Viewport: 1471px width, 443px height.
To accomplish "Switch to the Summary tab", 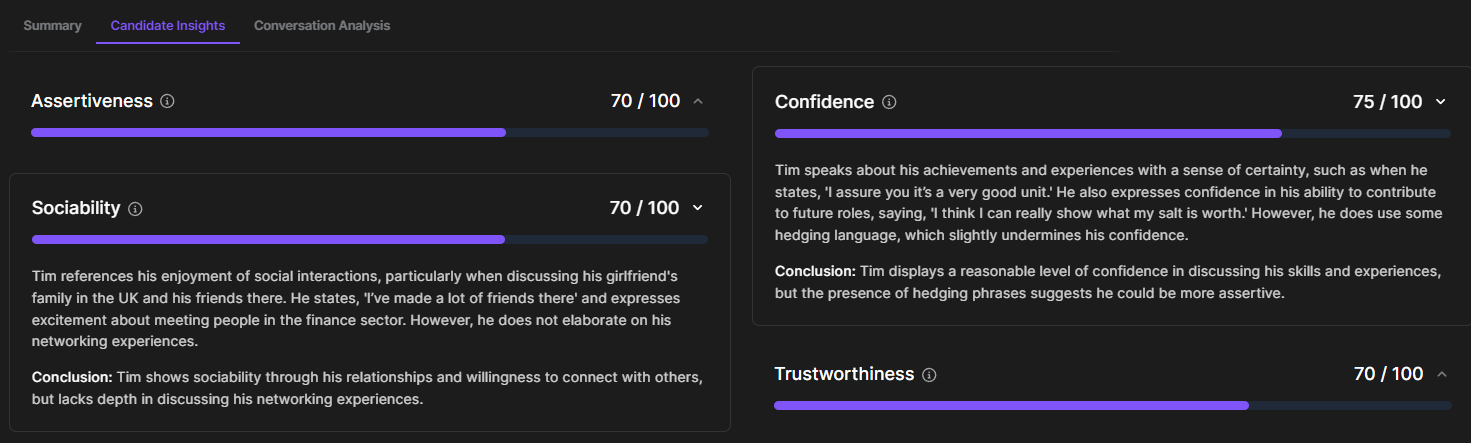I will tap(52, 25).
